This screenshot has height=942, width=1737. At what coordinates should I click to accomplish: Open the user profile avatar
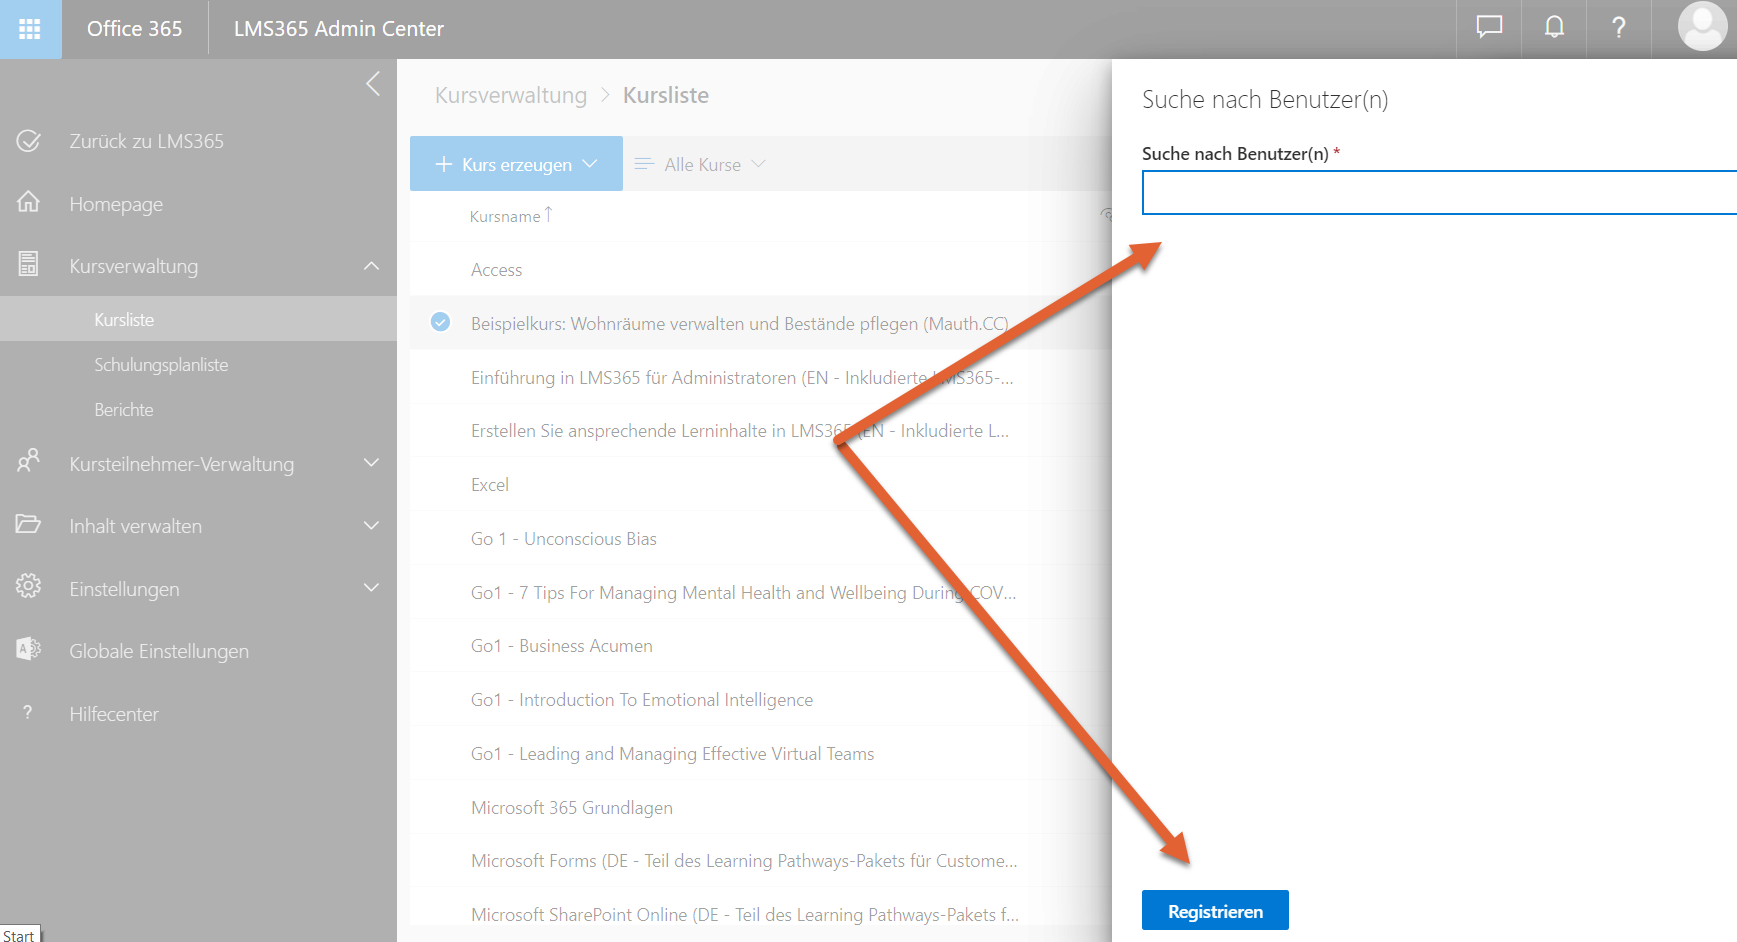[x=1702, y=27]
